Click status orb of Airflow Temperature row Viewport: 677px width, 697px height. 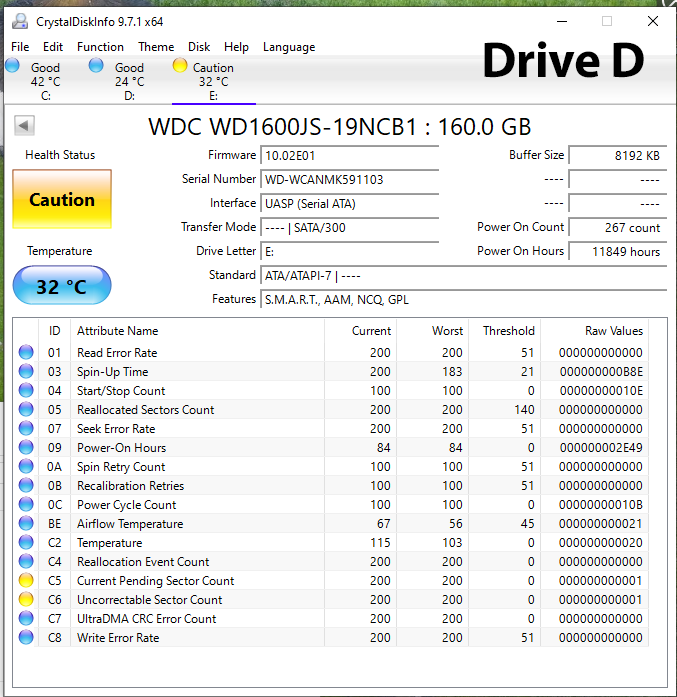26,523
